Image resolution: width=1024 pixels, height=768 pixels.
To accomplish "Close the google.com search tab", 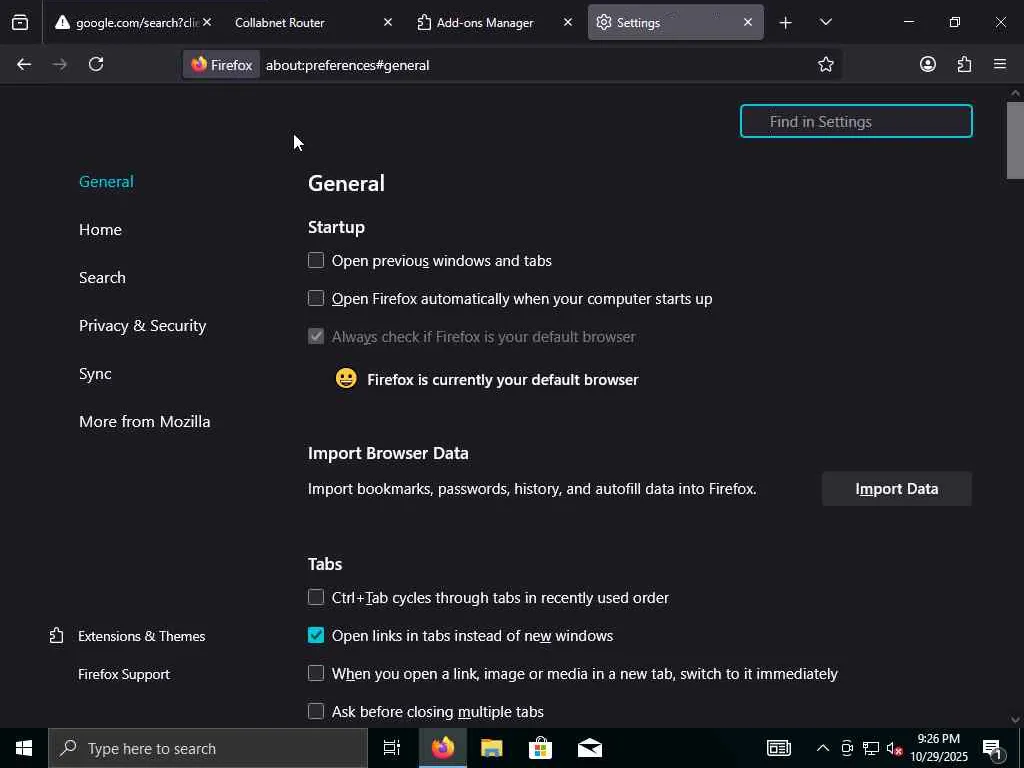I will [207, 22].
